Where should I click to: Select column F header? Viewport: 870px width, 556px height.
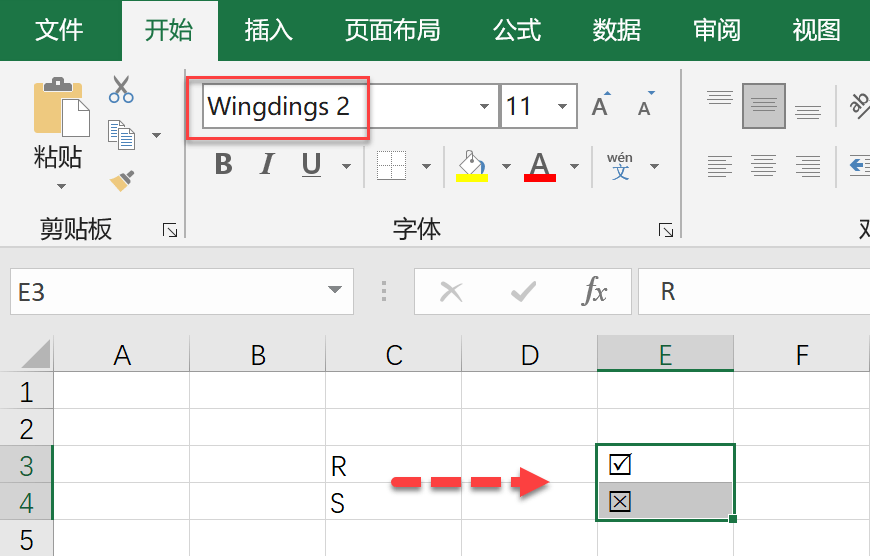coord(801,354)
